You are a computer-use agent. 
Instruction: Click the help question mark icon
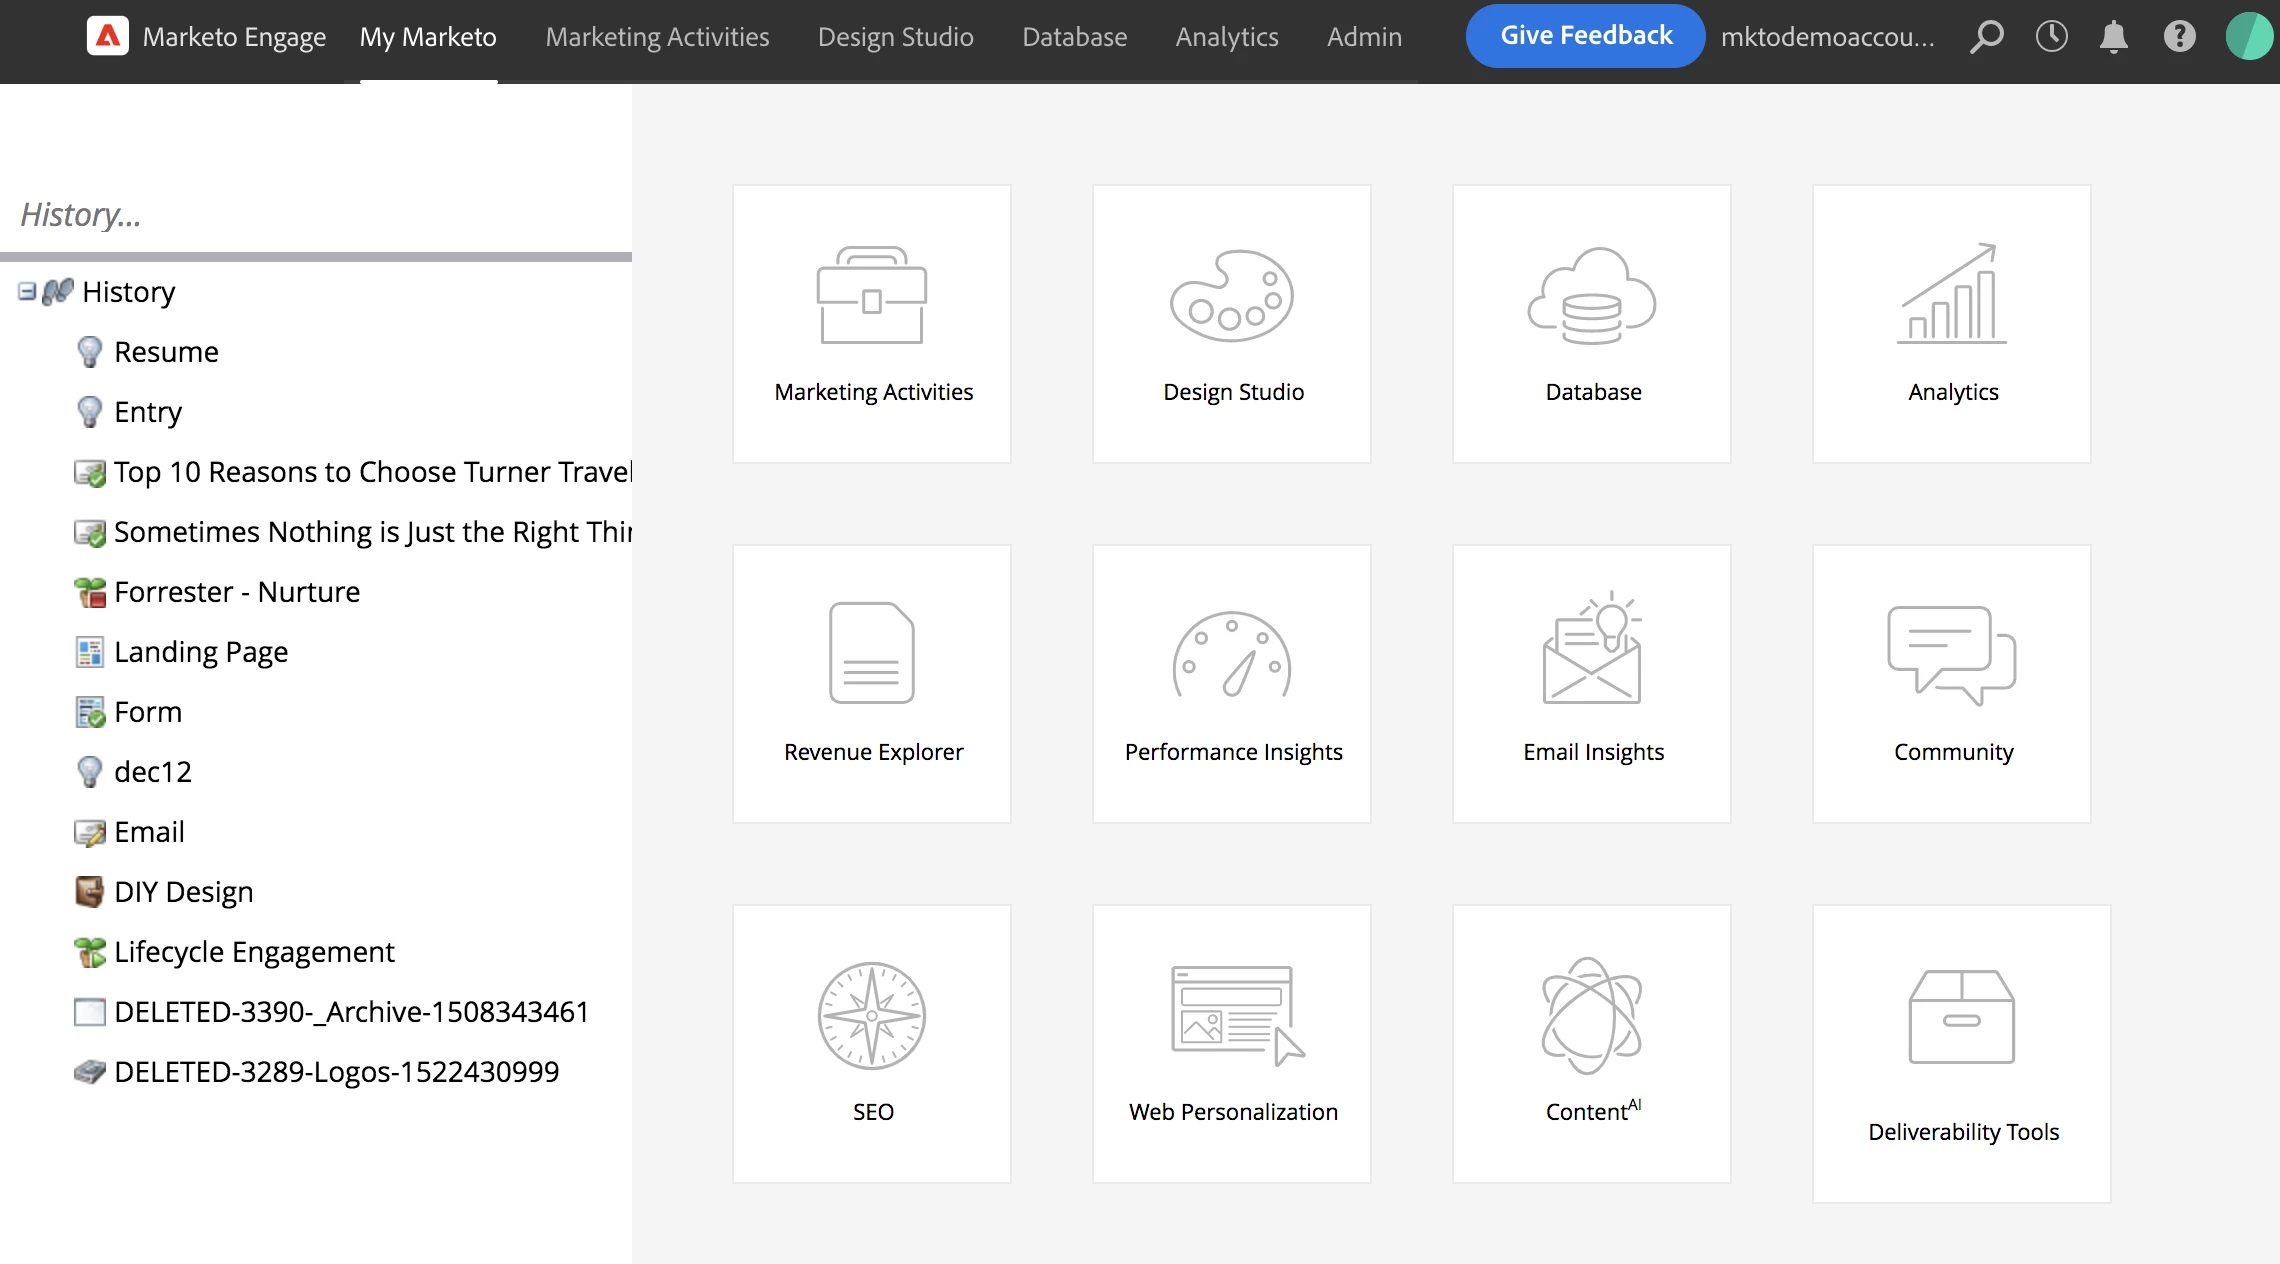(2179, 37)
